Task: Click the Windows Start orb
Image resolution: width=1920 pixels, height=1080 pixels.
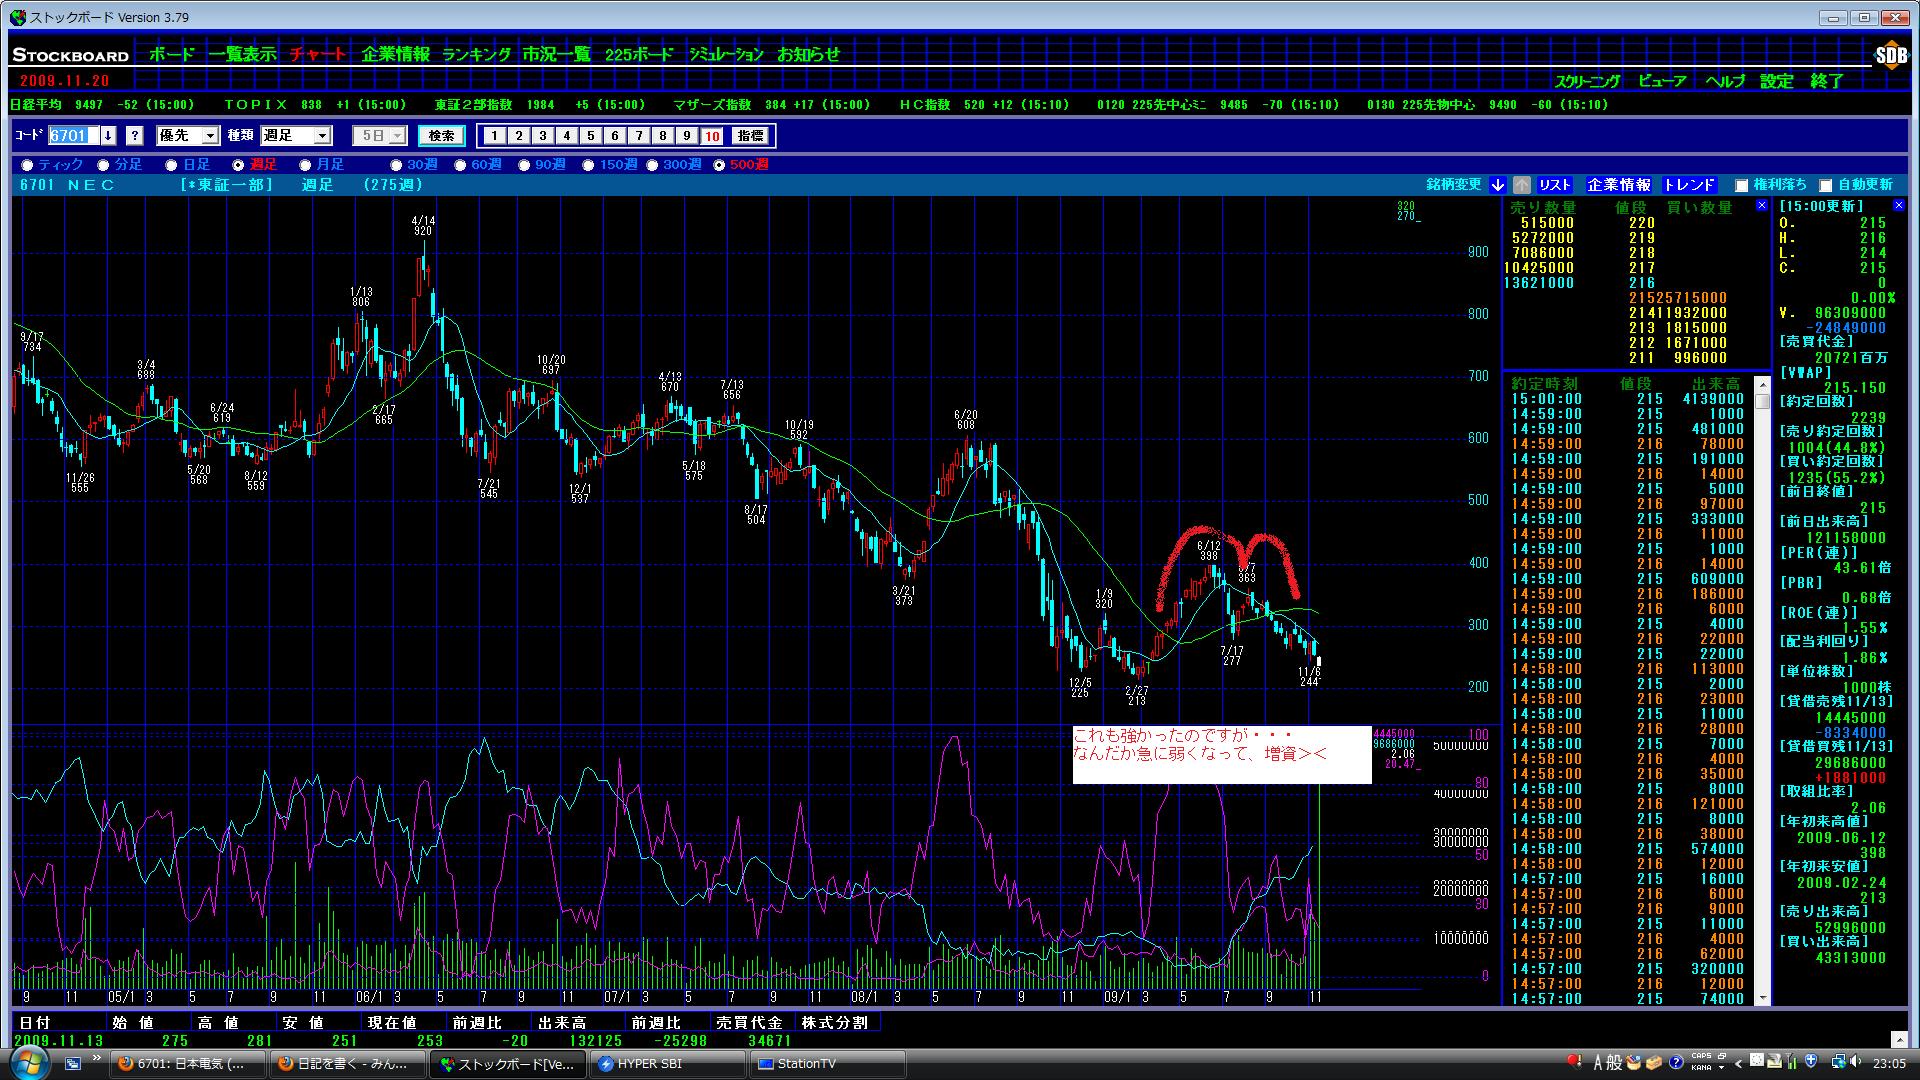Action: [29, 1063]
